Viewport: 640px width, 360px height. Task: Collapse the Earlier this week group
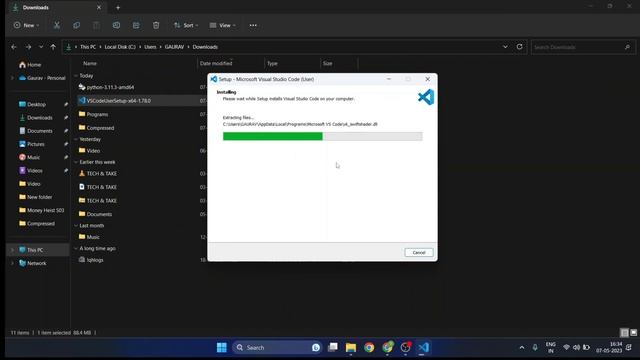[x=76, y=162]
